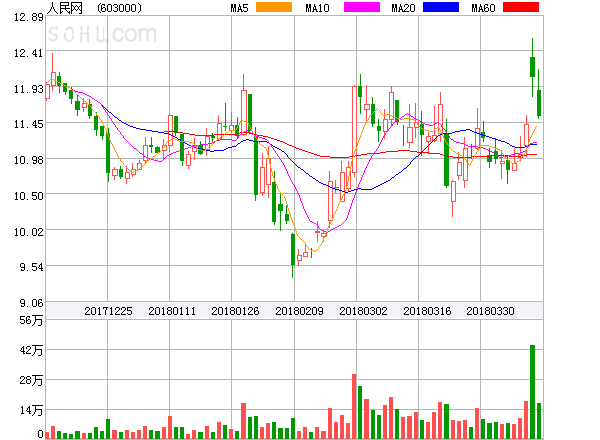The image size is (600, 440).
Task: Click the stock code (603000)
Action: click(x=119, y=8)
